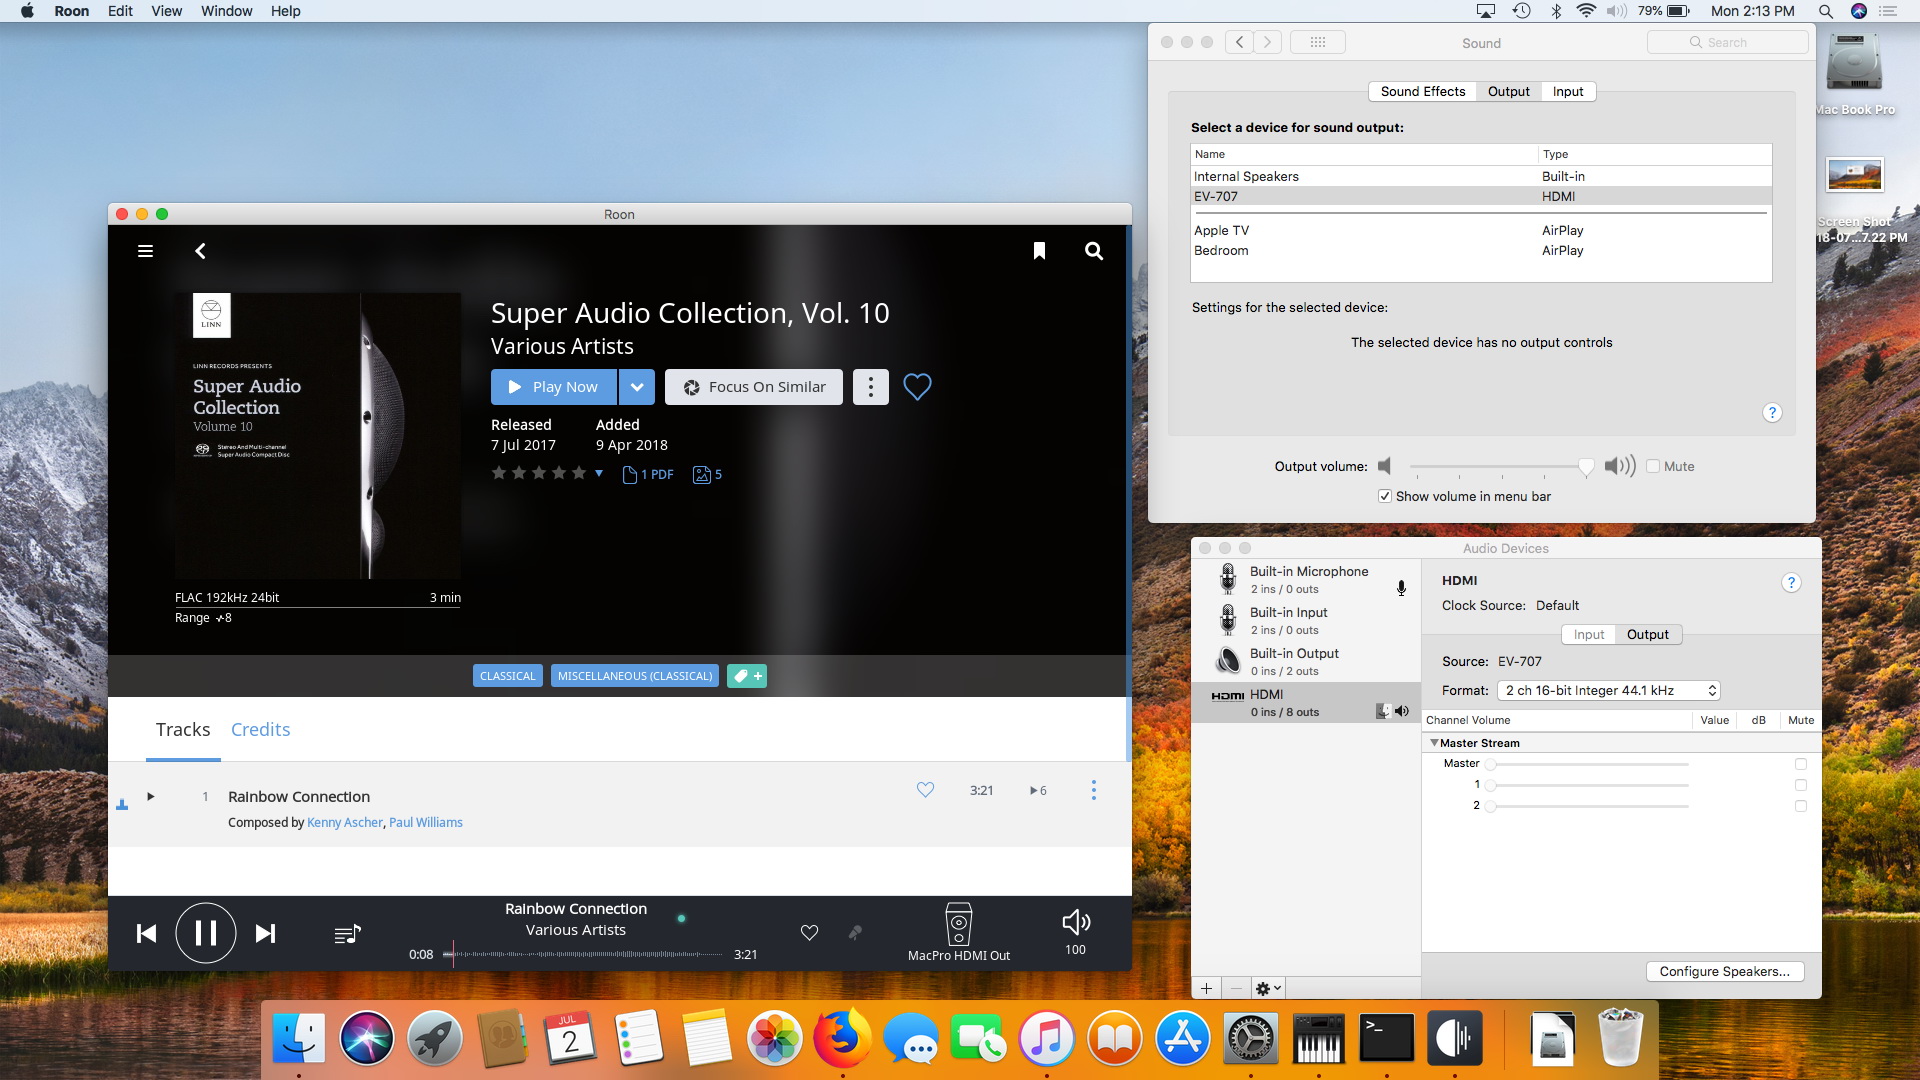Click the Play Now button
The image size is (1920, 1080).
554,387
